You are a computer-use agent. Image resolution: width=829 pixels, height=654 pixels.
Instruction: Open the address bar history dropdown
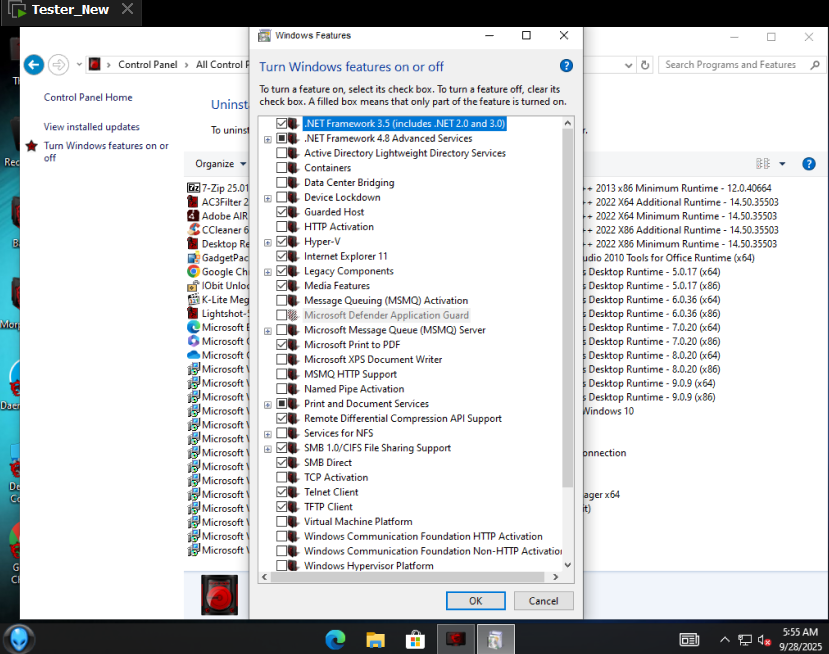coord(628,66)
